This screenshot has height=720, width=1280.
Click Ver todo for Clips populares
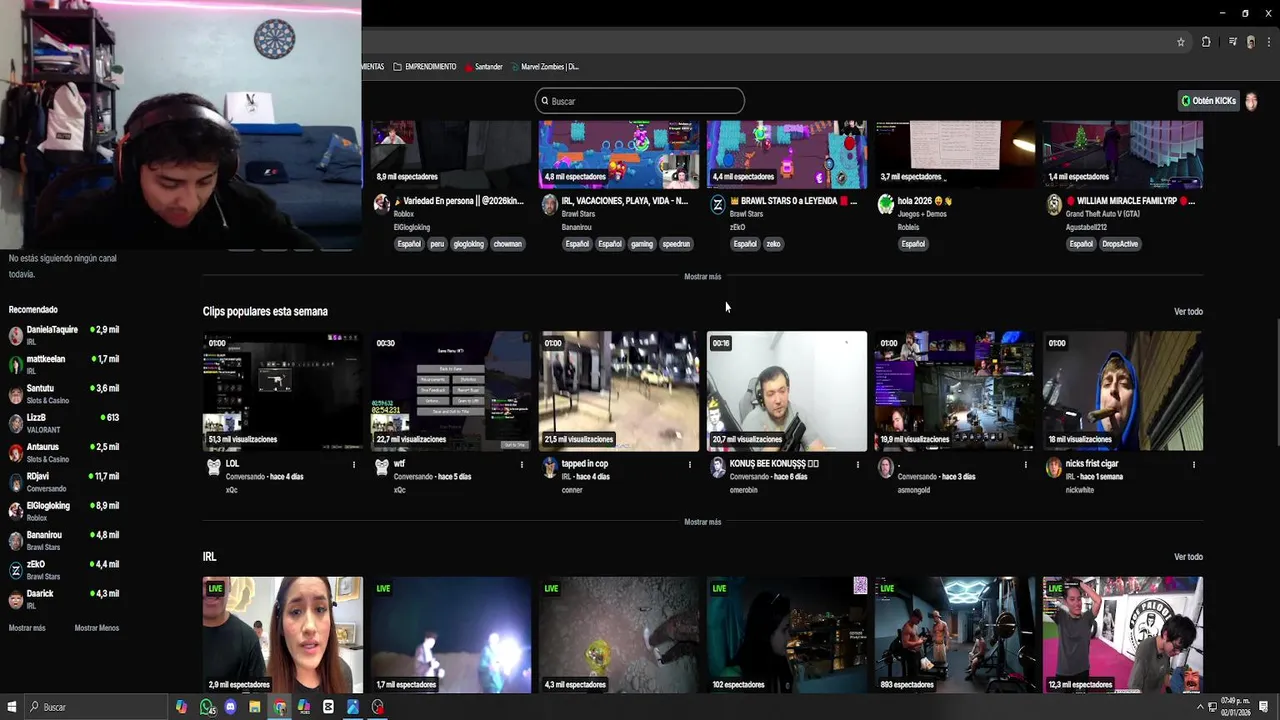pyautogui.click(x=1188, y=312)
